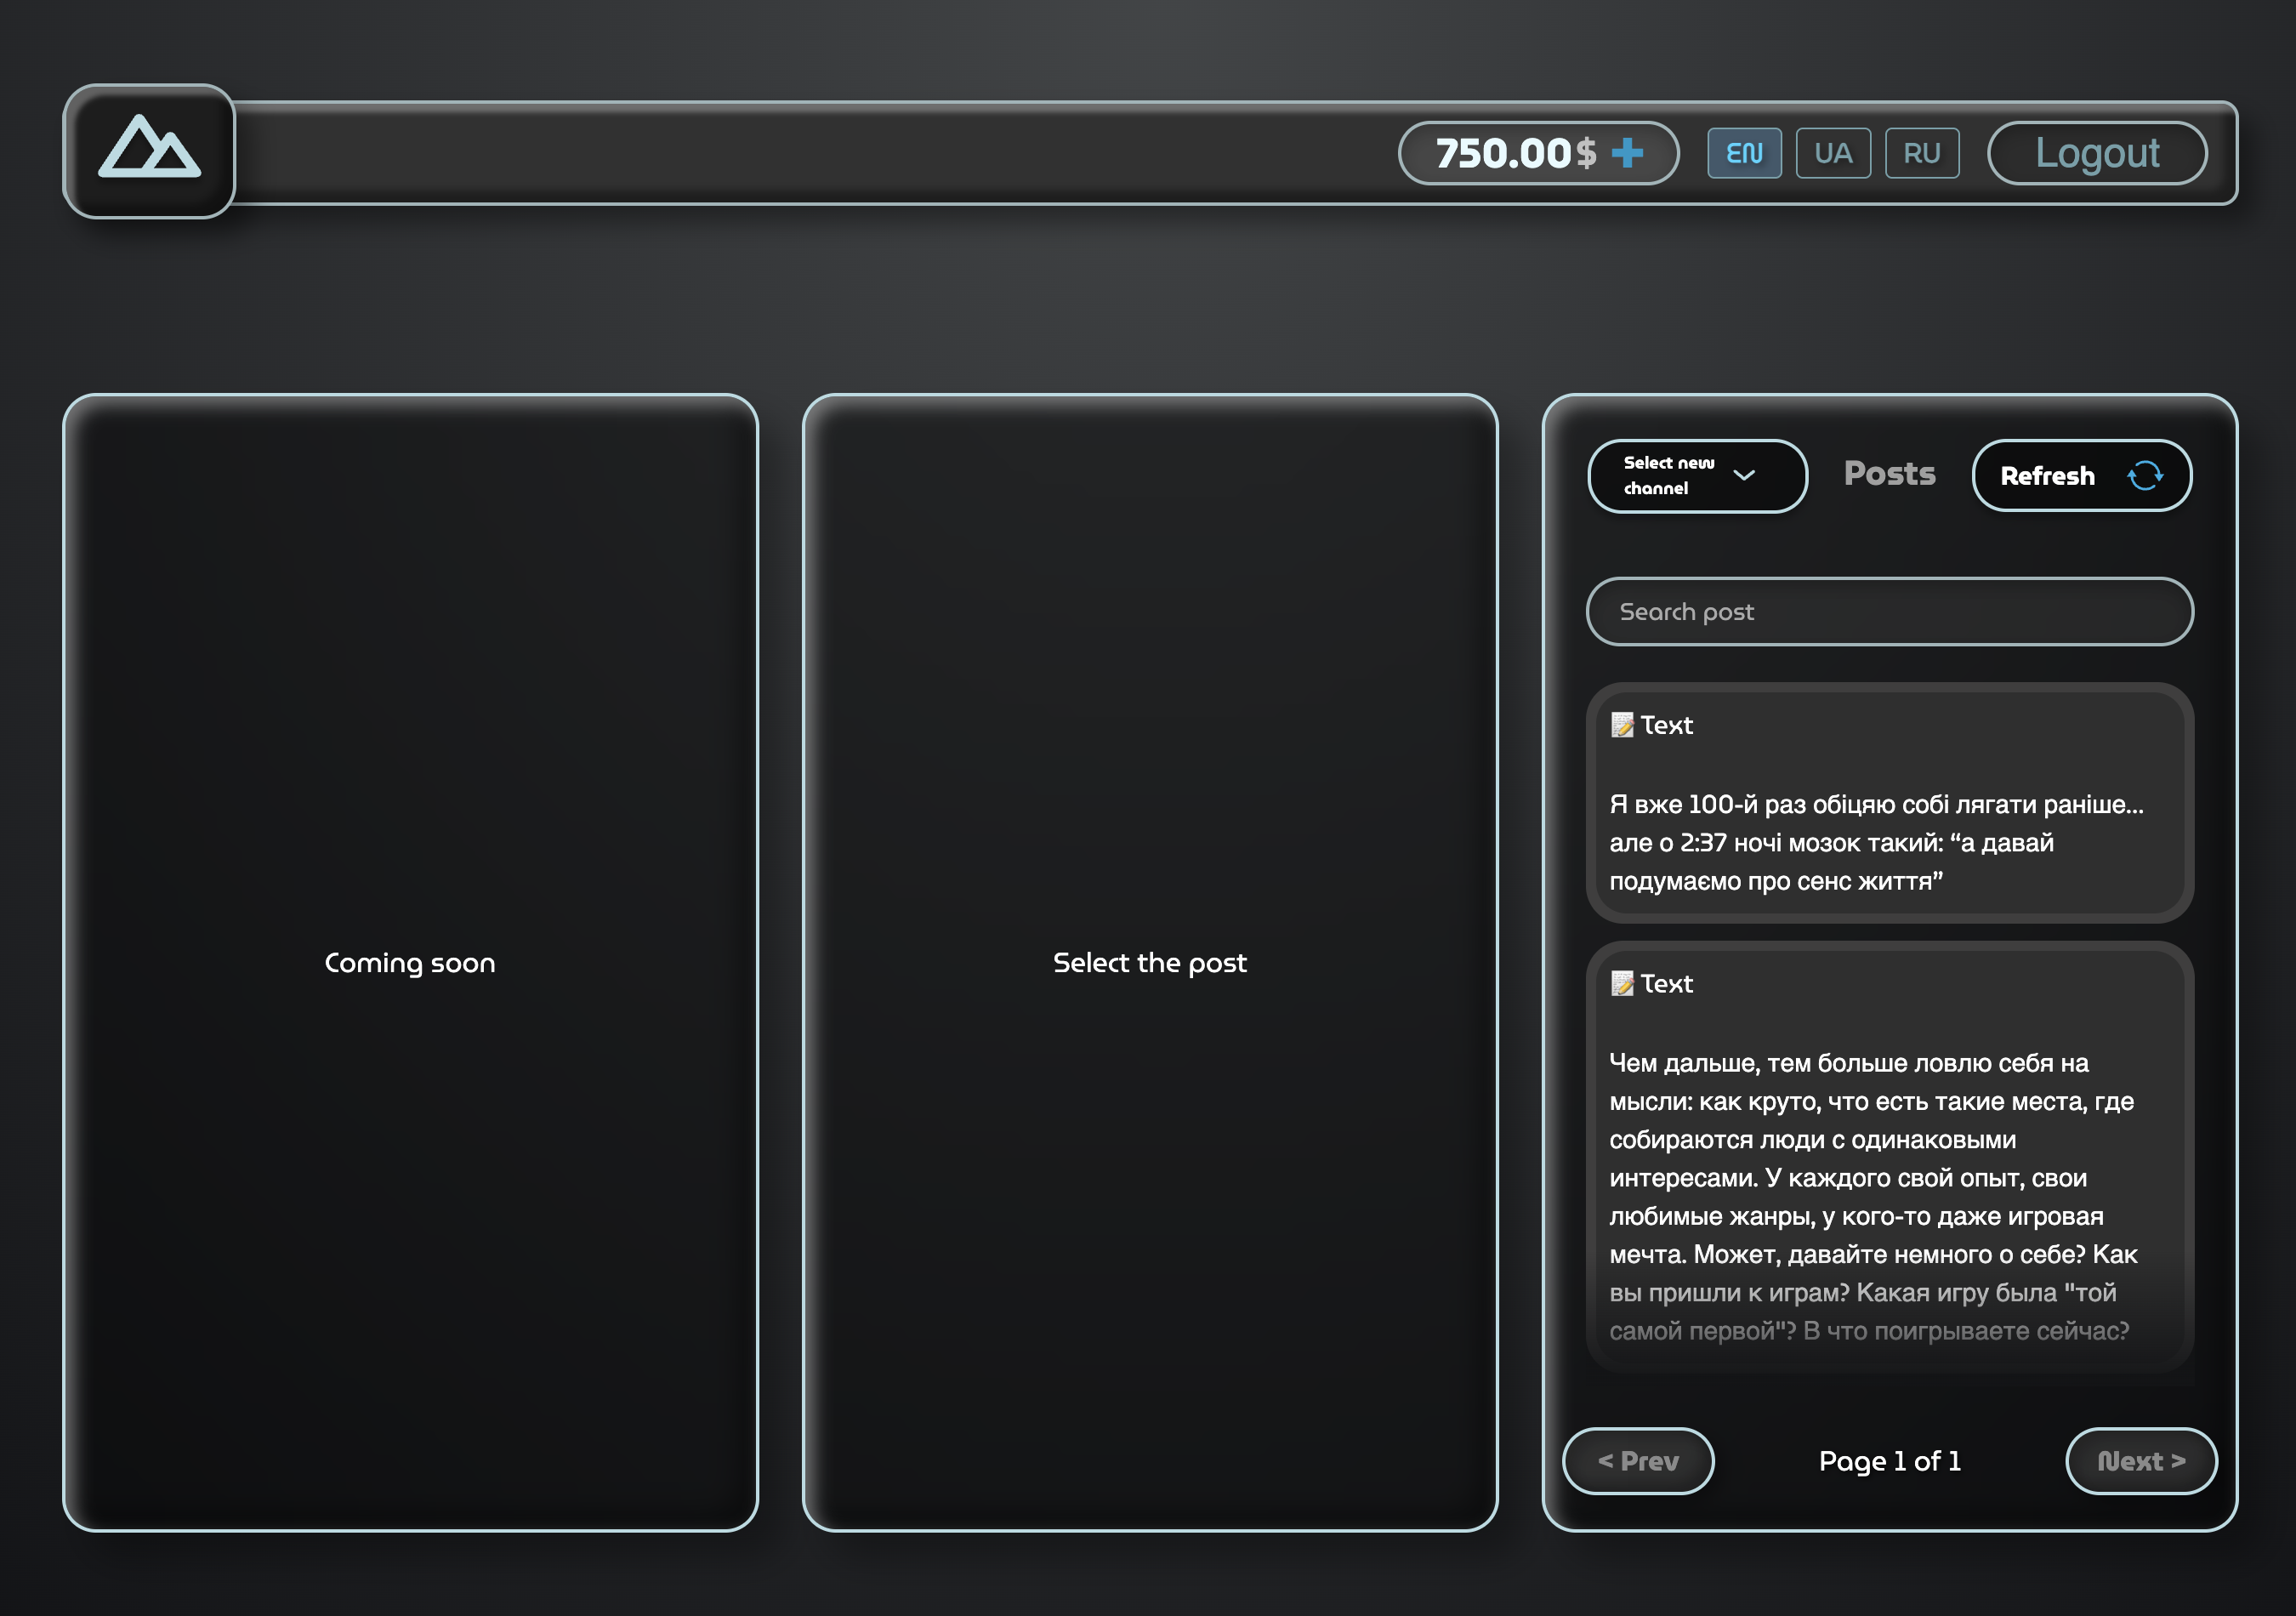
Task: Go to previous page with Prev
Action: pos(1638,1461)
